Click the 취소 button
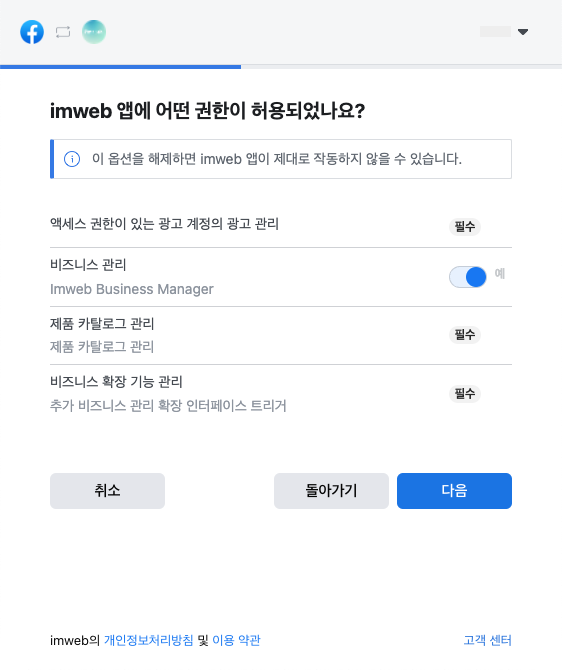Image resolution: width=562 pixels, height=670 pixels. click(107, 491)
